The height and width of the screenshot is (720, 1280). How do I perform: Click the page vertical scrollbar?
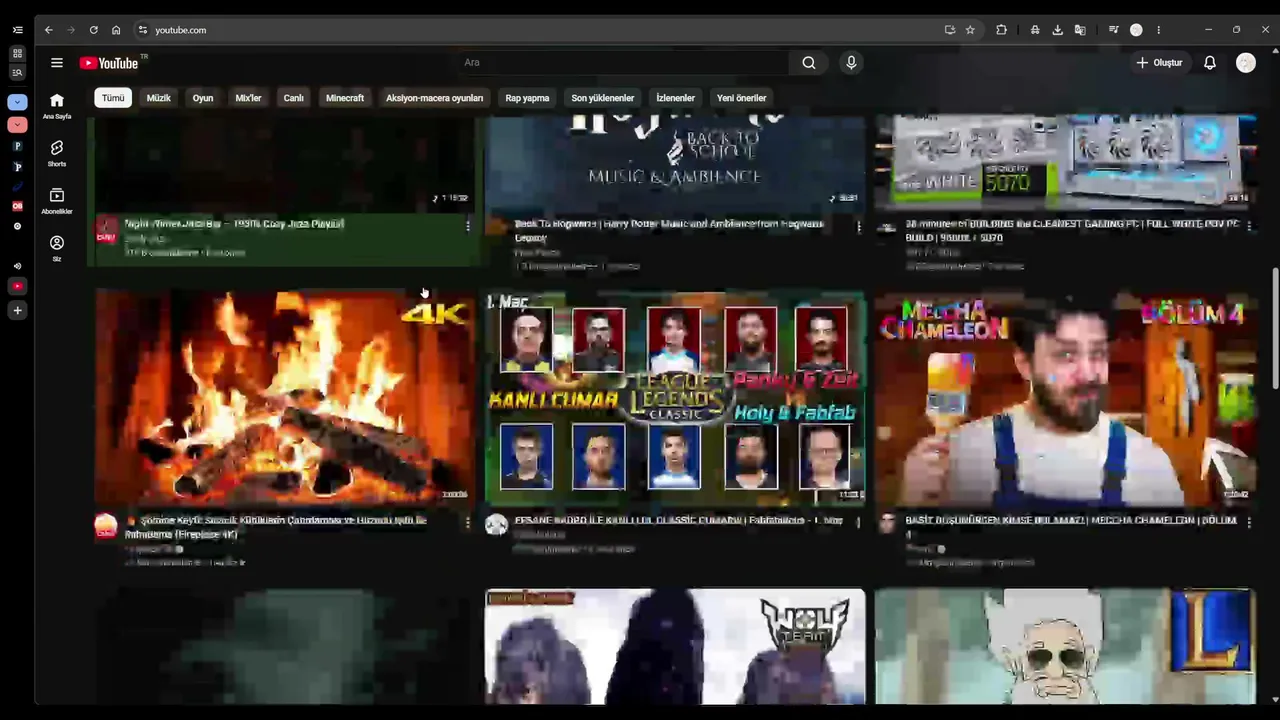click(1274, 330)
